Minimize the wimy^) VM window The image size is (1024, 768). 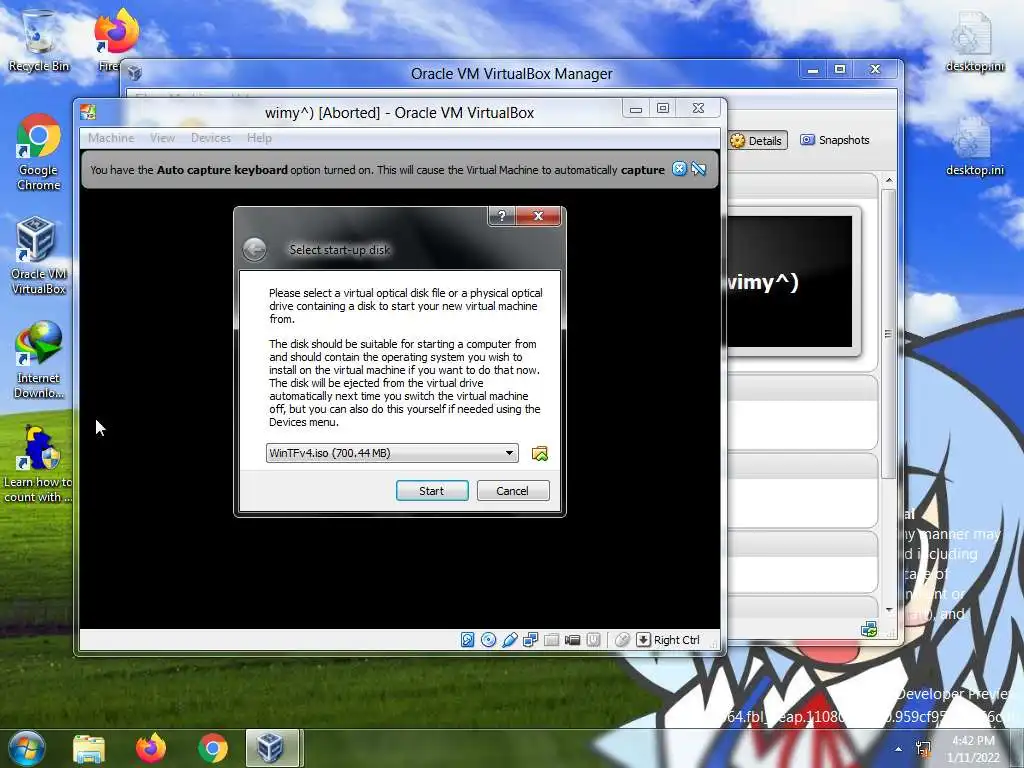635,109
